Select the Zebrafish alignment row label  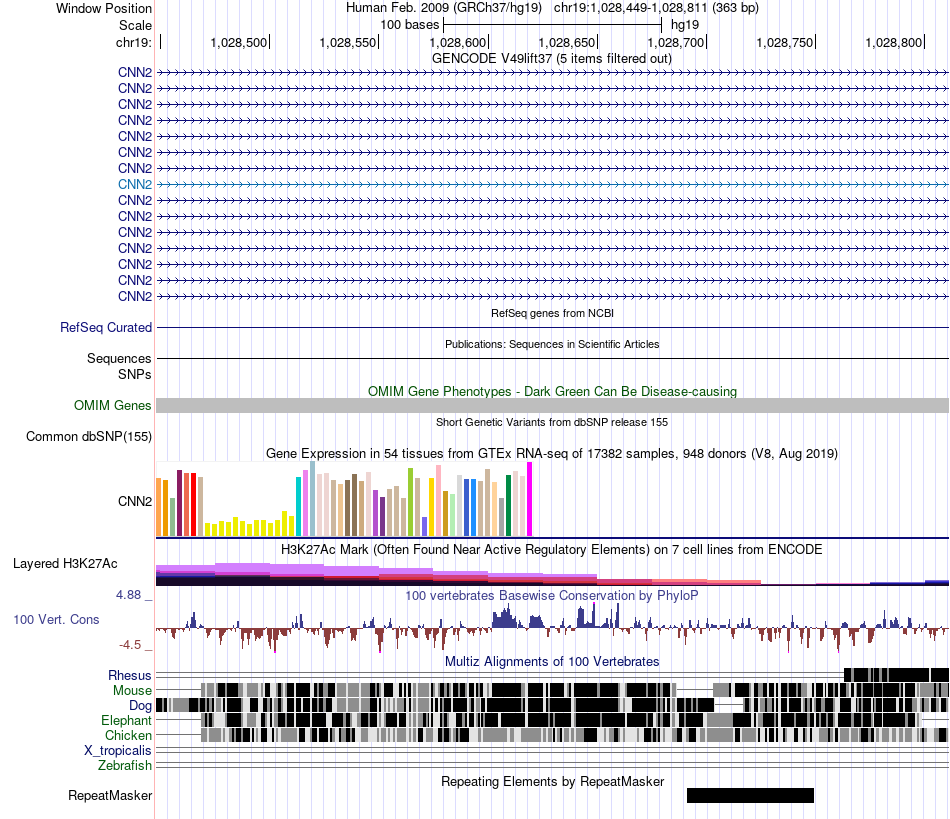click(x=124, y=766)
